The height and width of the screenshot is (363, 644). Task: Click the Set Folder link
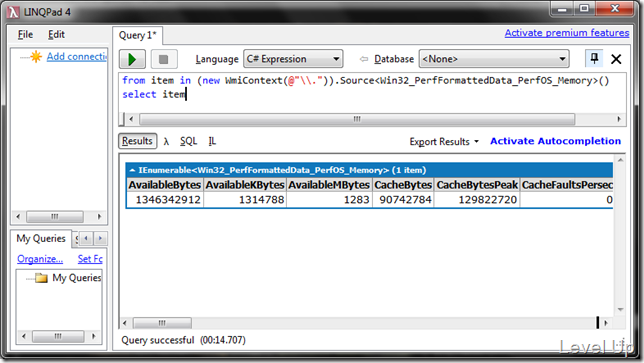pyautogui.click(x=90, y=259)
